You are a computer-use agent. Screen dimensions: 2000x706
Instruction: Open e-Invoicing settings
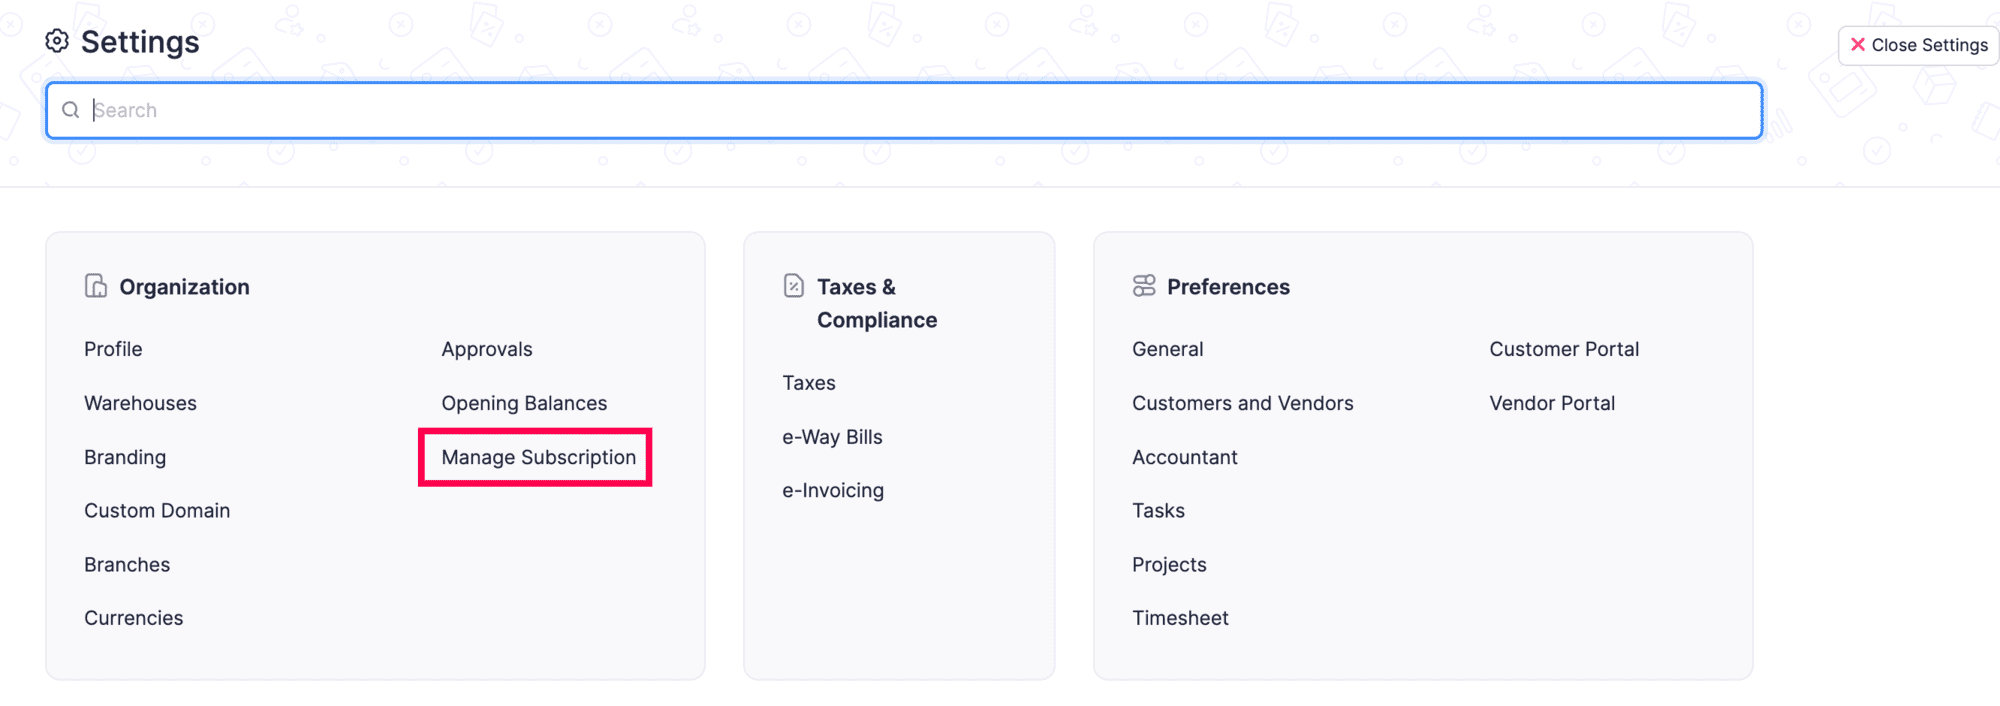(833, 490)
